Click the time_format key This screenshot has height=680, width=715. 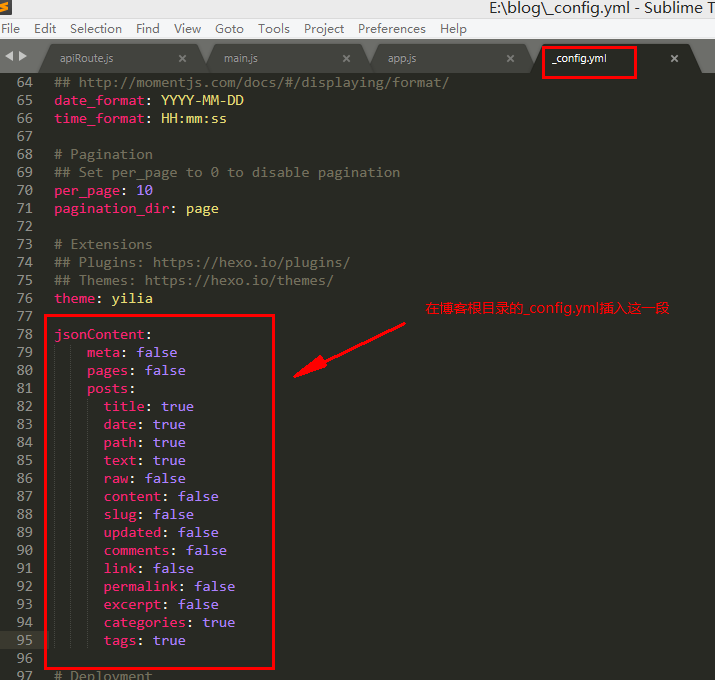(99, 119)
